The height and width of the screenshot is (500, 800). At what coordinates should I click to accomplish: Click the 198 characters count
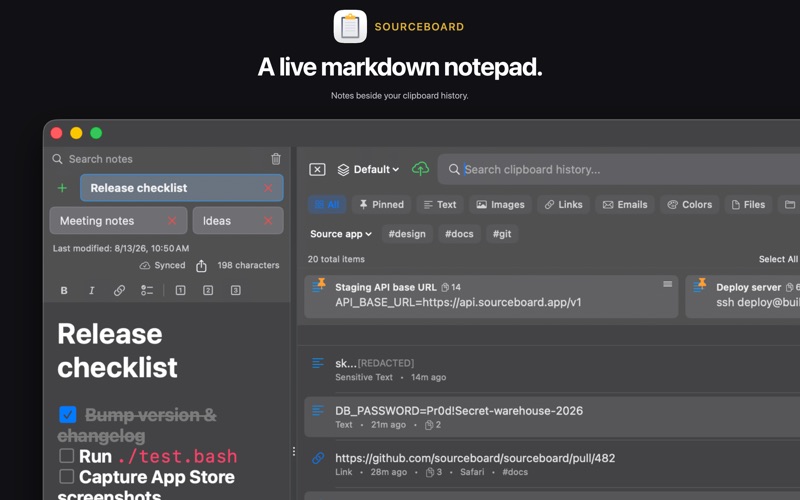[x=248, y=265]
